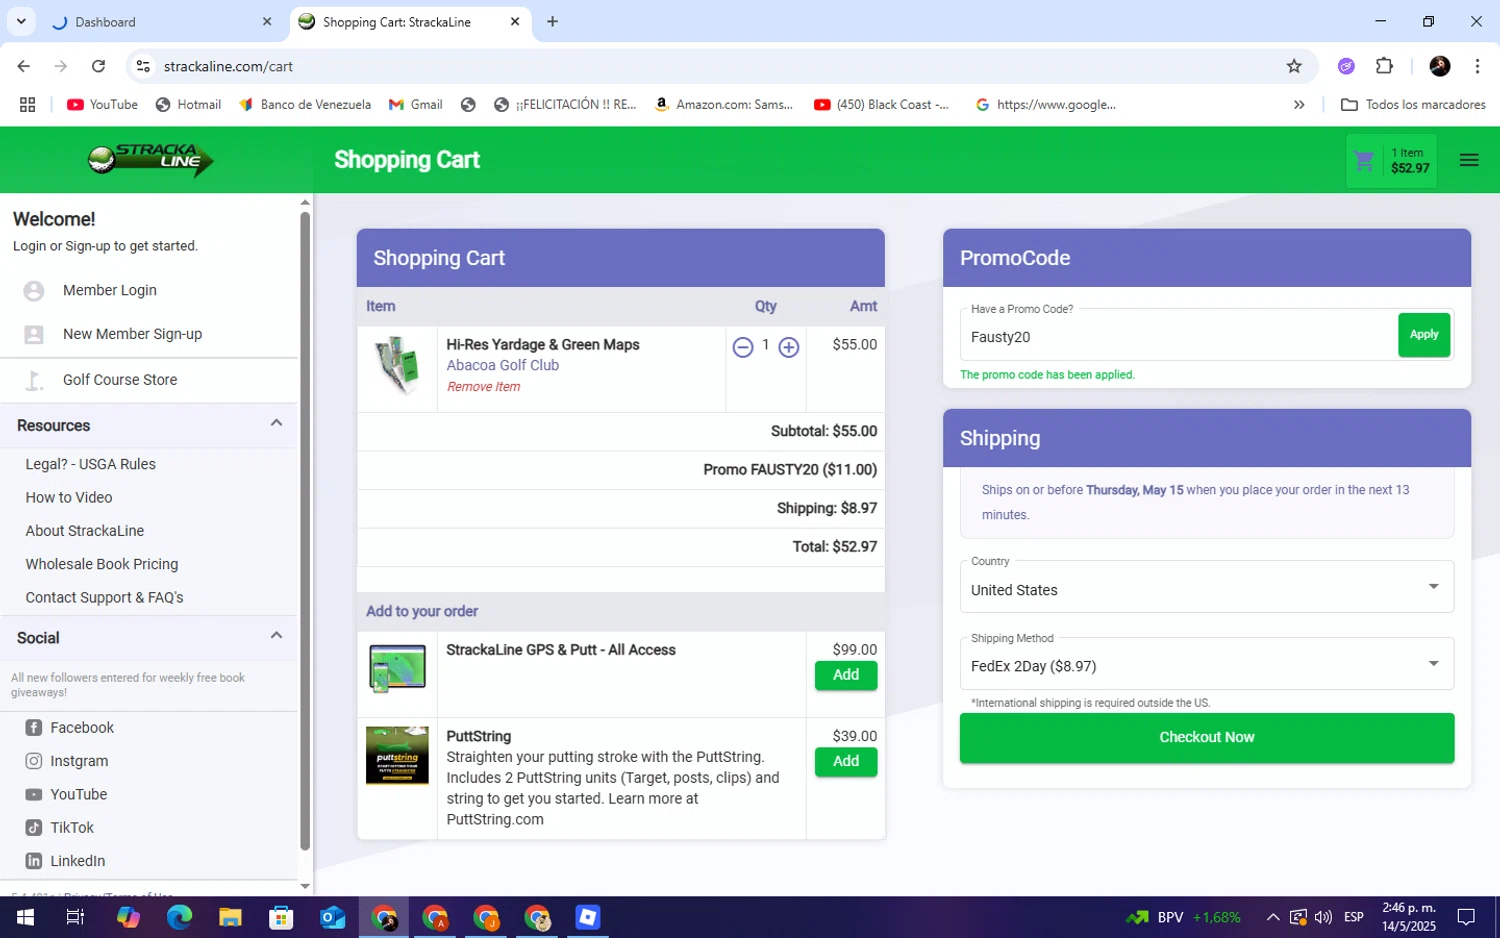Open the Windows Start menu
The height and width of the screenshot is (938, 1500).
tap(25, 917)
